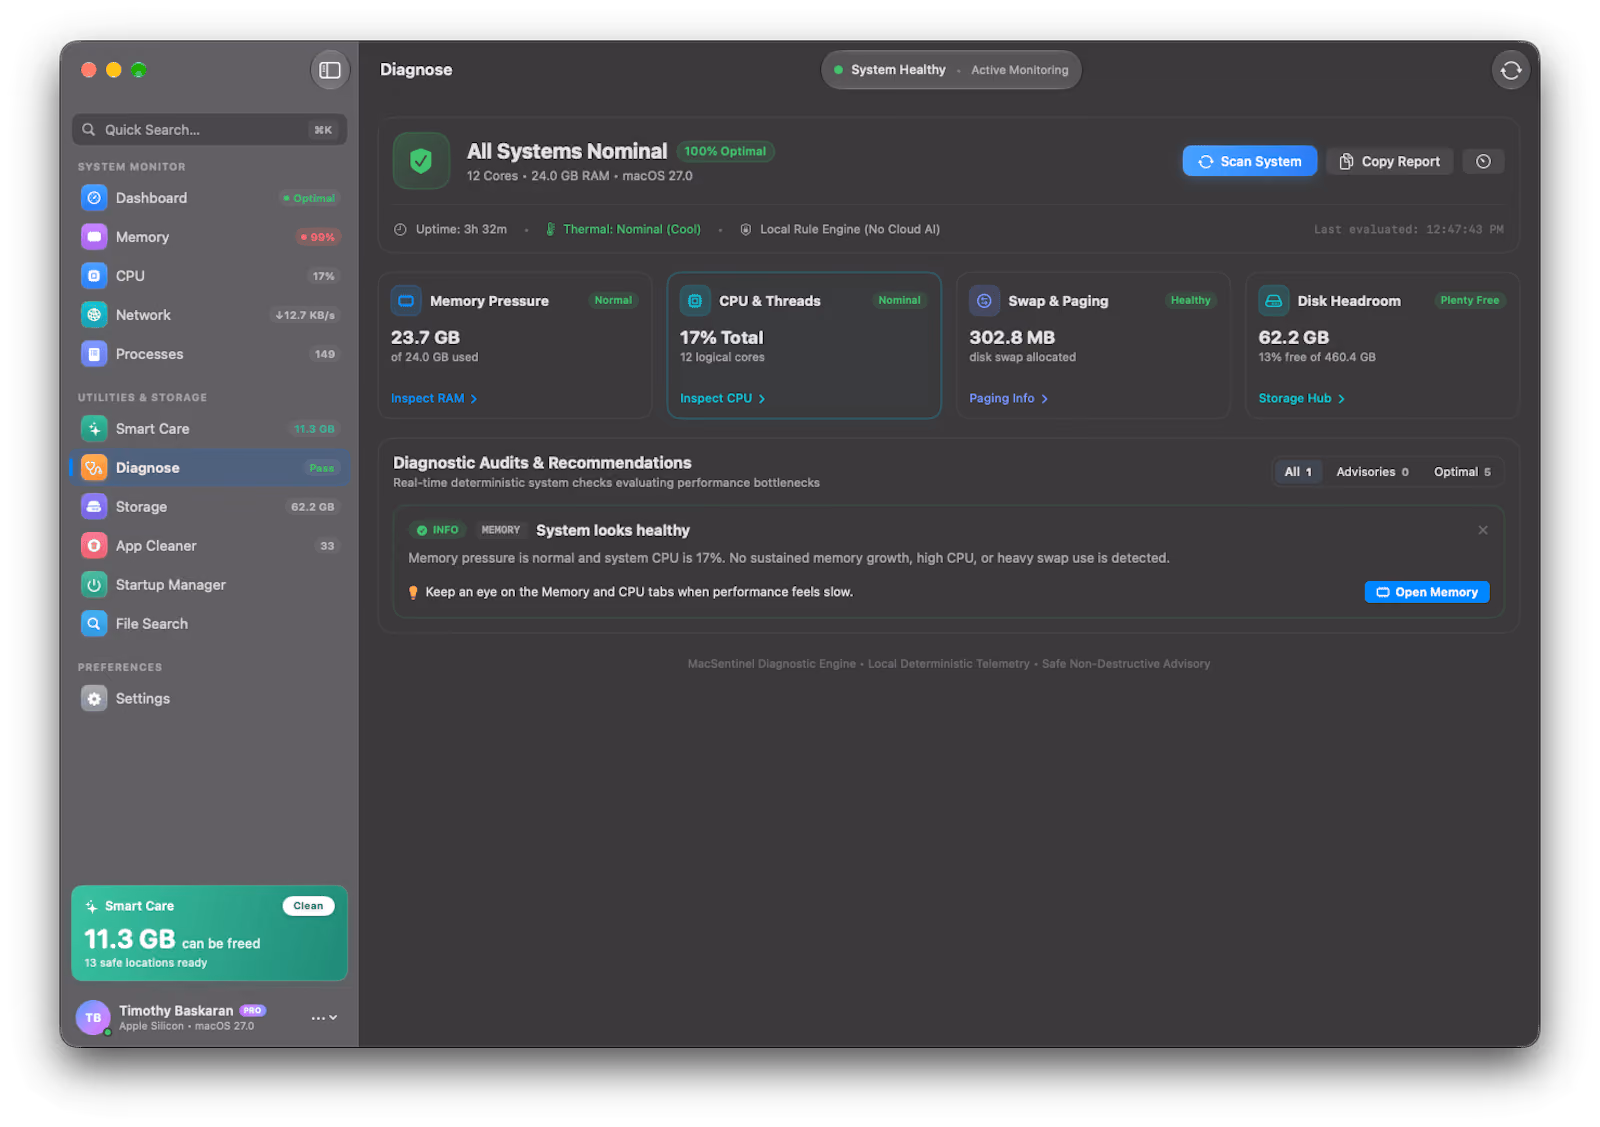Open Smart Care utility in the sidebar
This screenshot has width=1600, height=1127.
tap(210, 429)
